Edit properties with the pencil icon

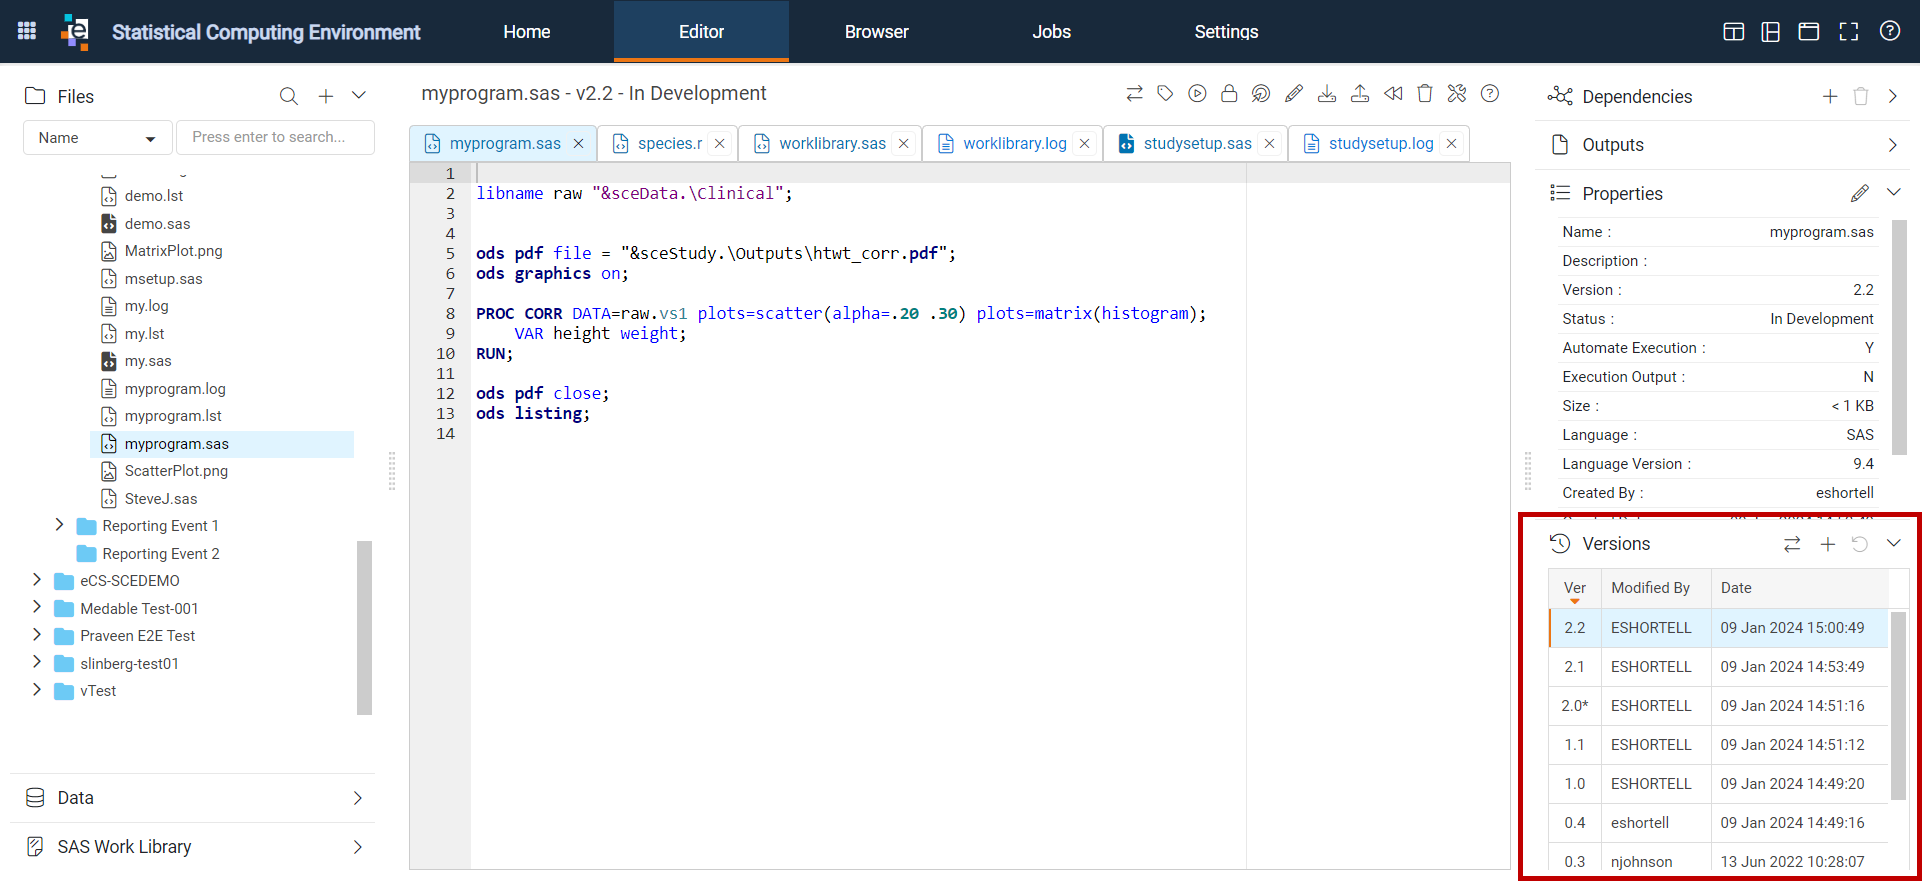point(1860,193)
